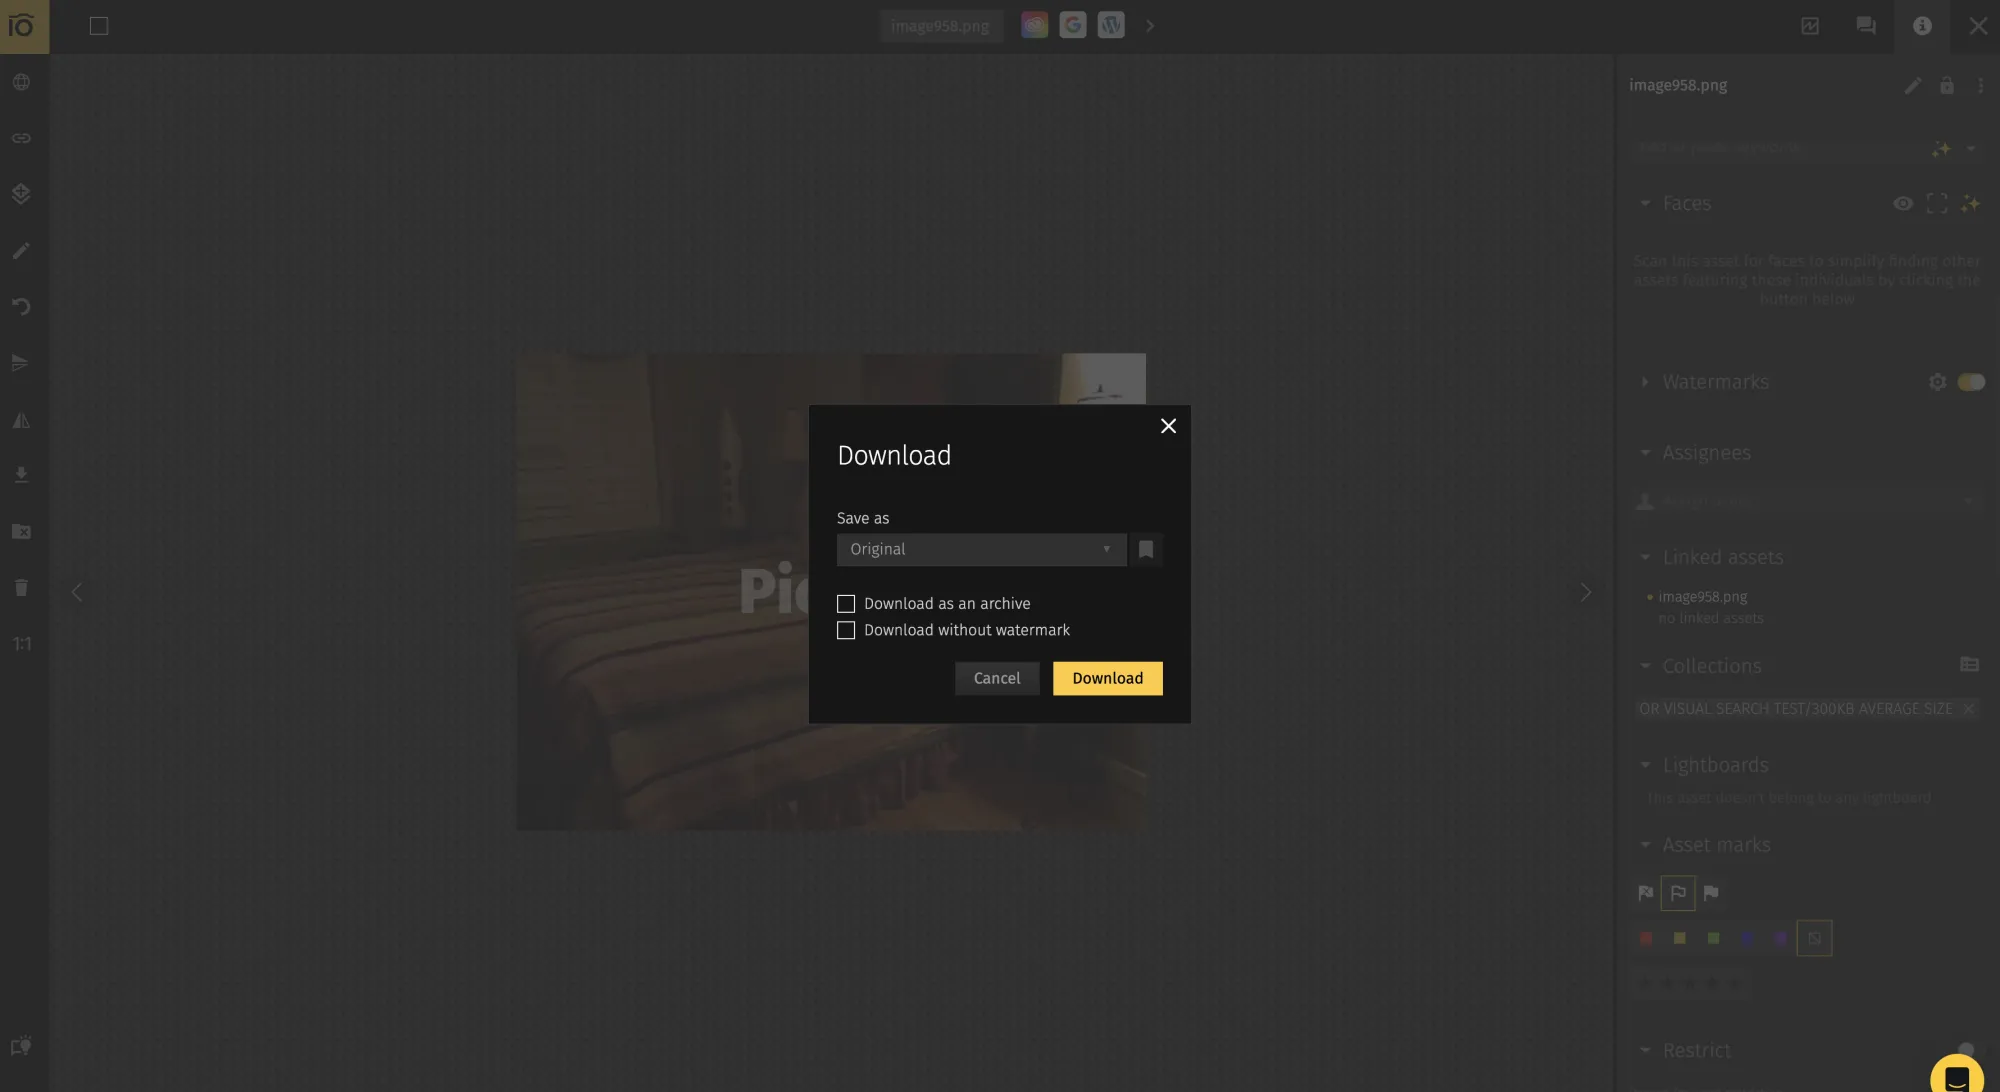The height and width of the screenshot is (1092, 2000).
Task: Click the layers revision icon in left sidebar
Action: point(21,194)
